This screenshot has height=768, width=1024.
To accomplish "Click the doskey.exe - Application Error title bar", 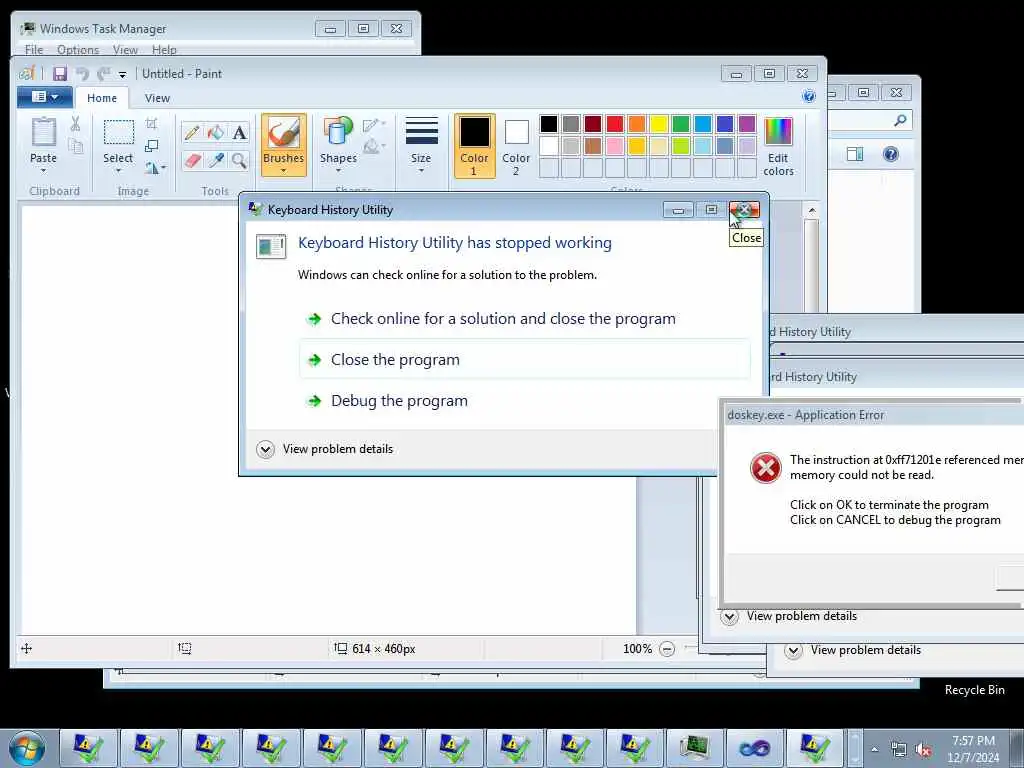I will 875,415.
